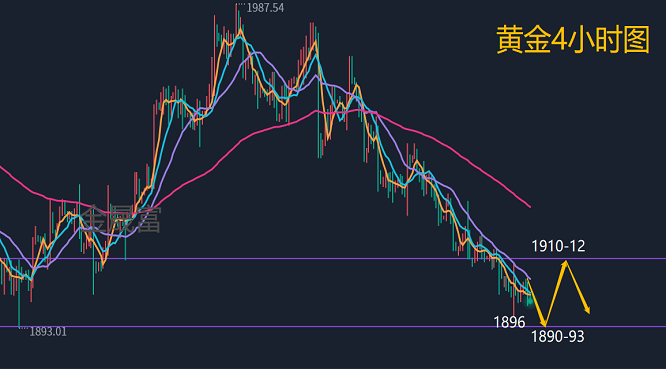
Task: Click the purple moving average peak near top
Action: pyautogui.click(x=257, y=52)
